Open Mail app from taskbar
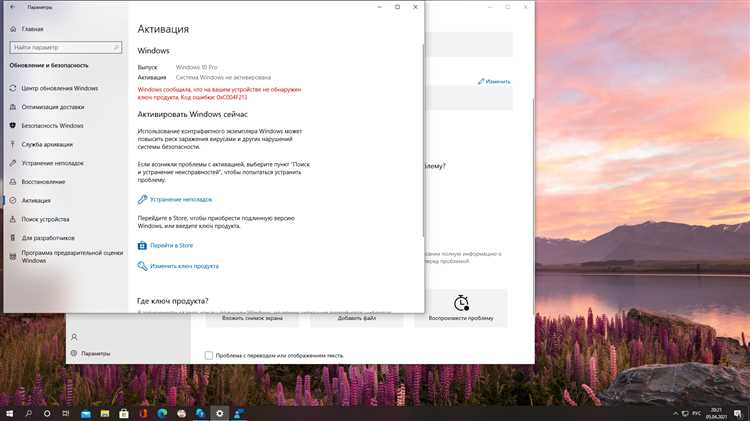The image size is (750, 421). 86,413
